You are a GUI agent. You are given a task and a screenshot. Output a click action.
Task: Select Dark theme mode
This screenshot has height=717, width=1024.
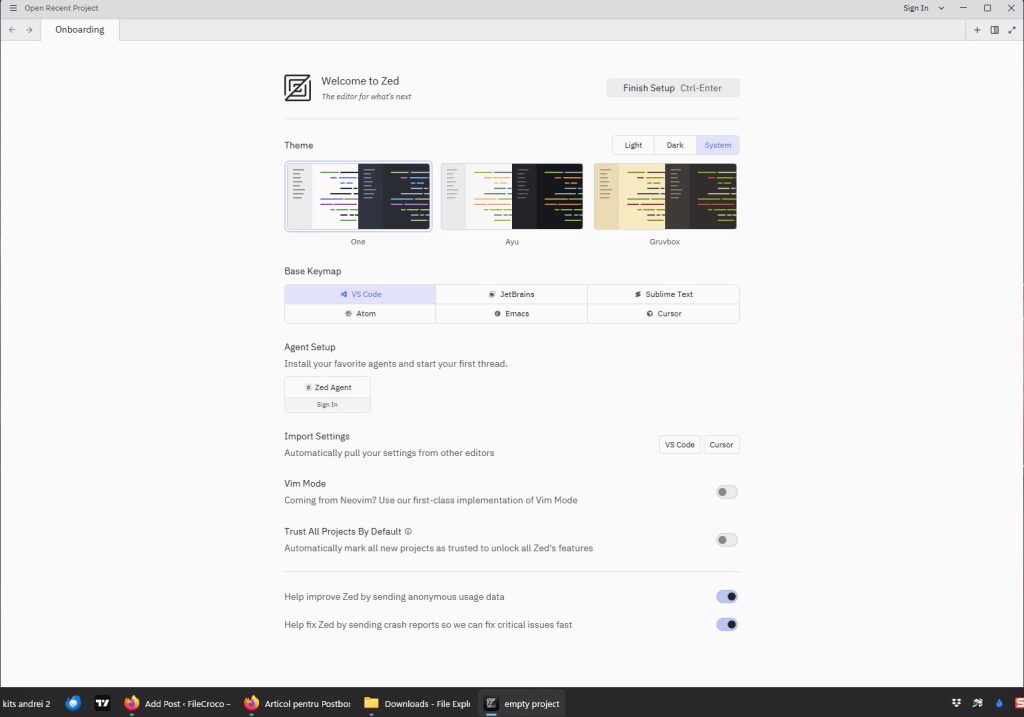click(675, 145)
